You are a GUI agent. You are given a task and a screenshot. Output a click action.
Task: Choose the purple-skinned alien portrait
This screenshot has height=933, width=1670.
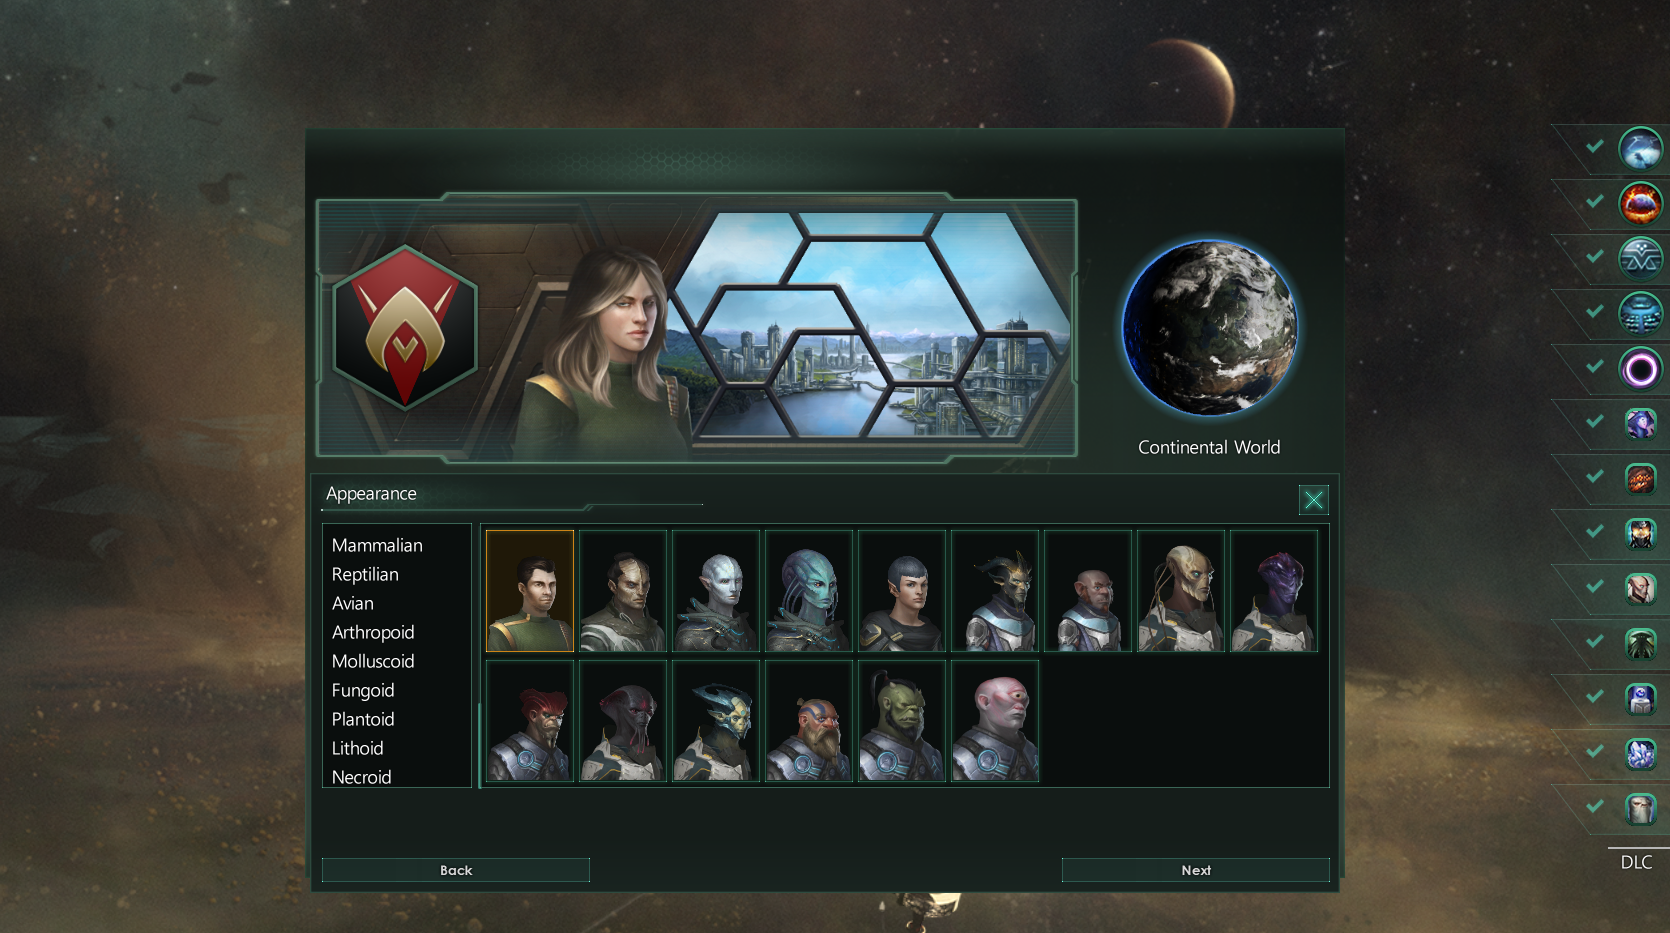click(x=1274, y=591)
